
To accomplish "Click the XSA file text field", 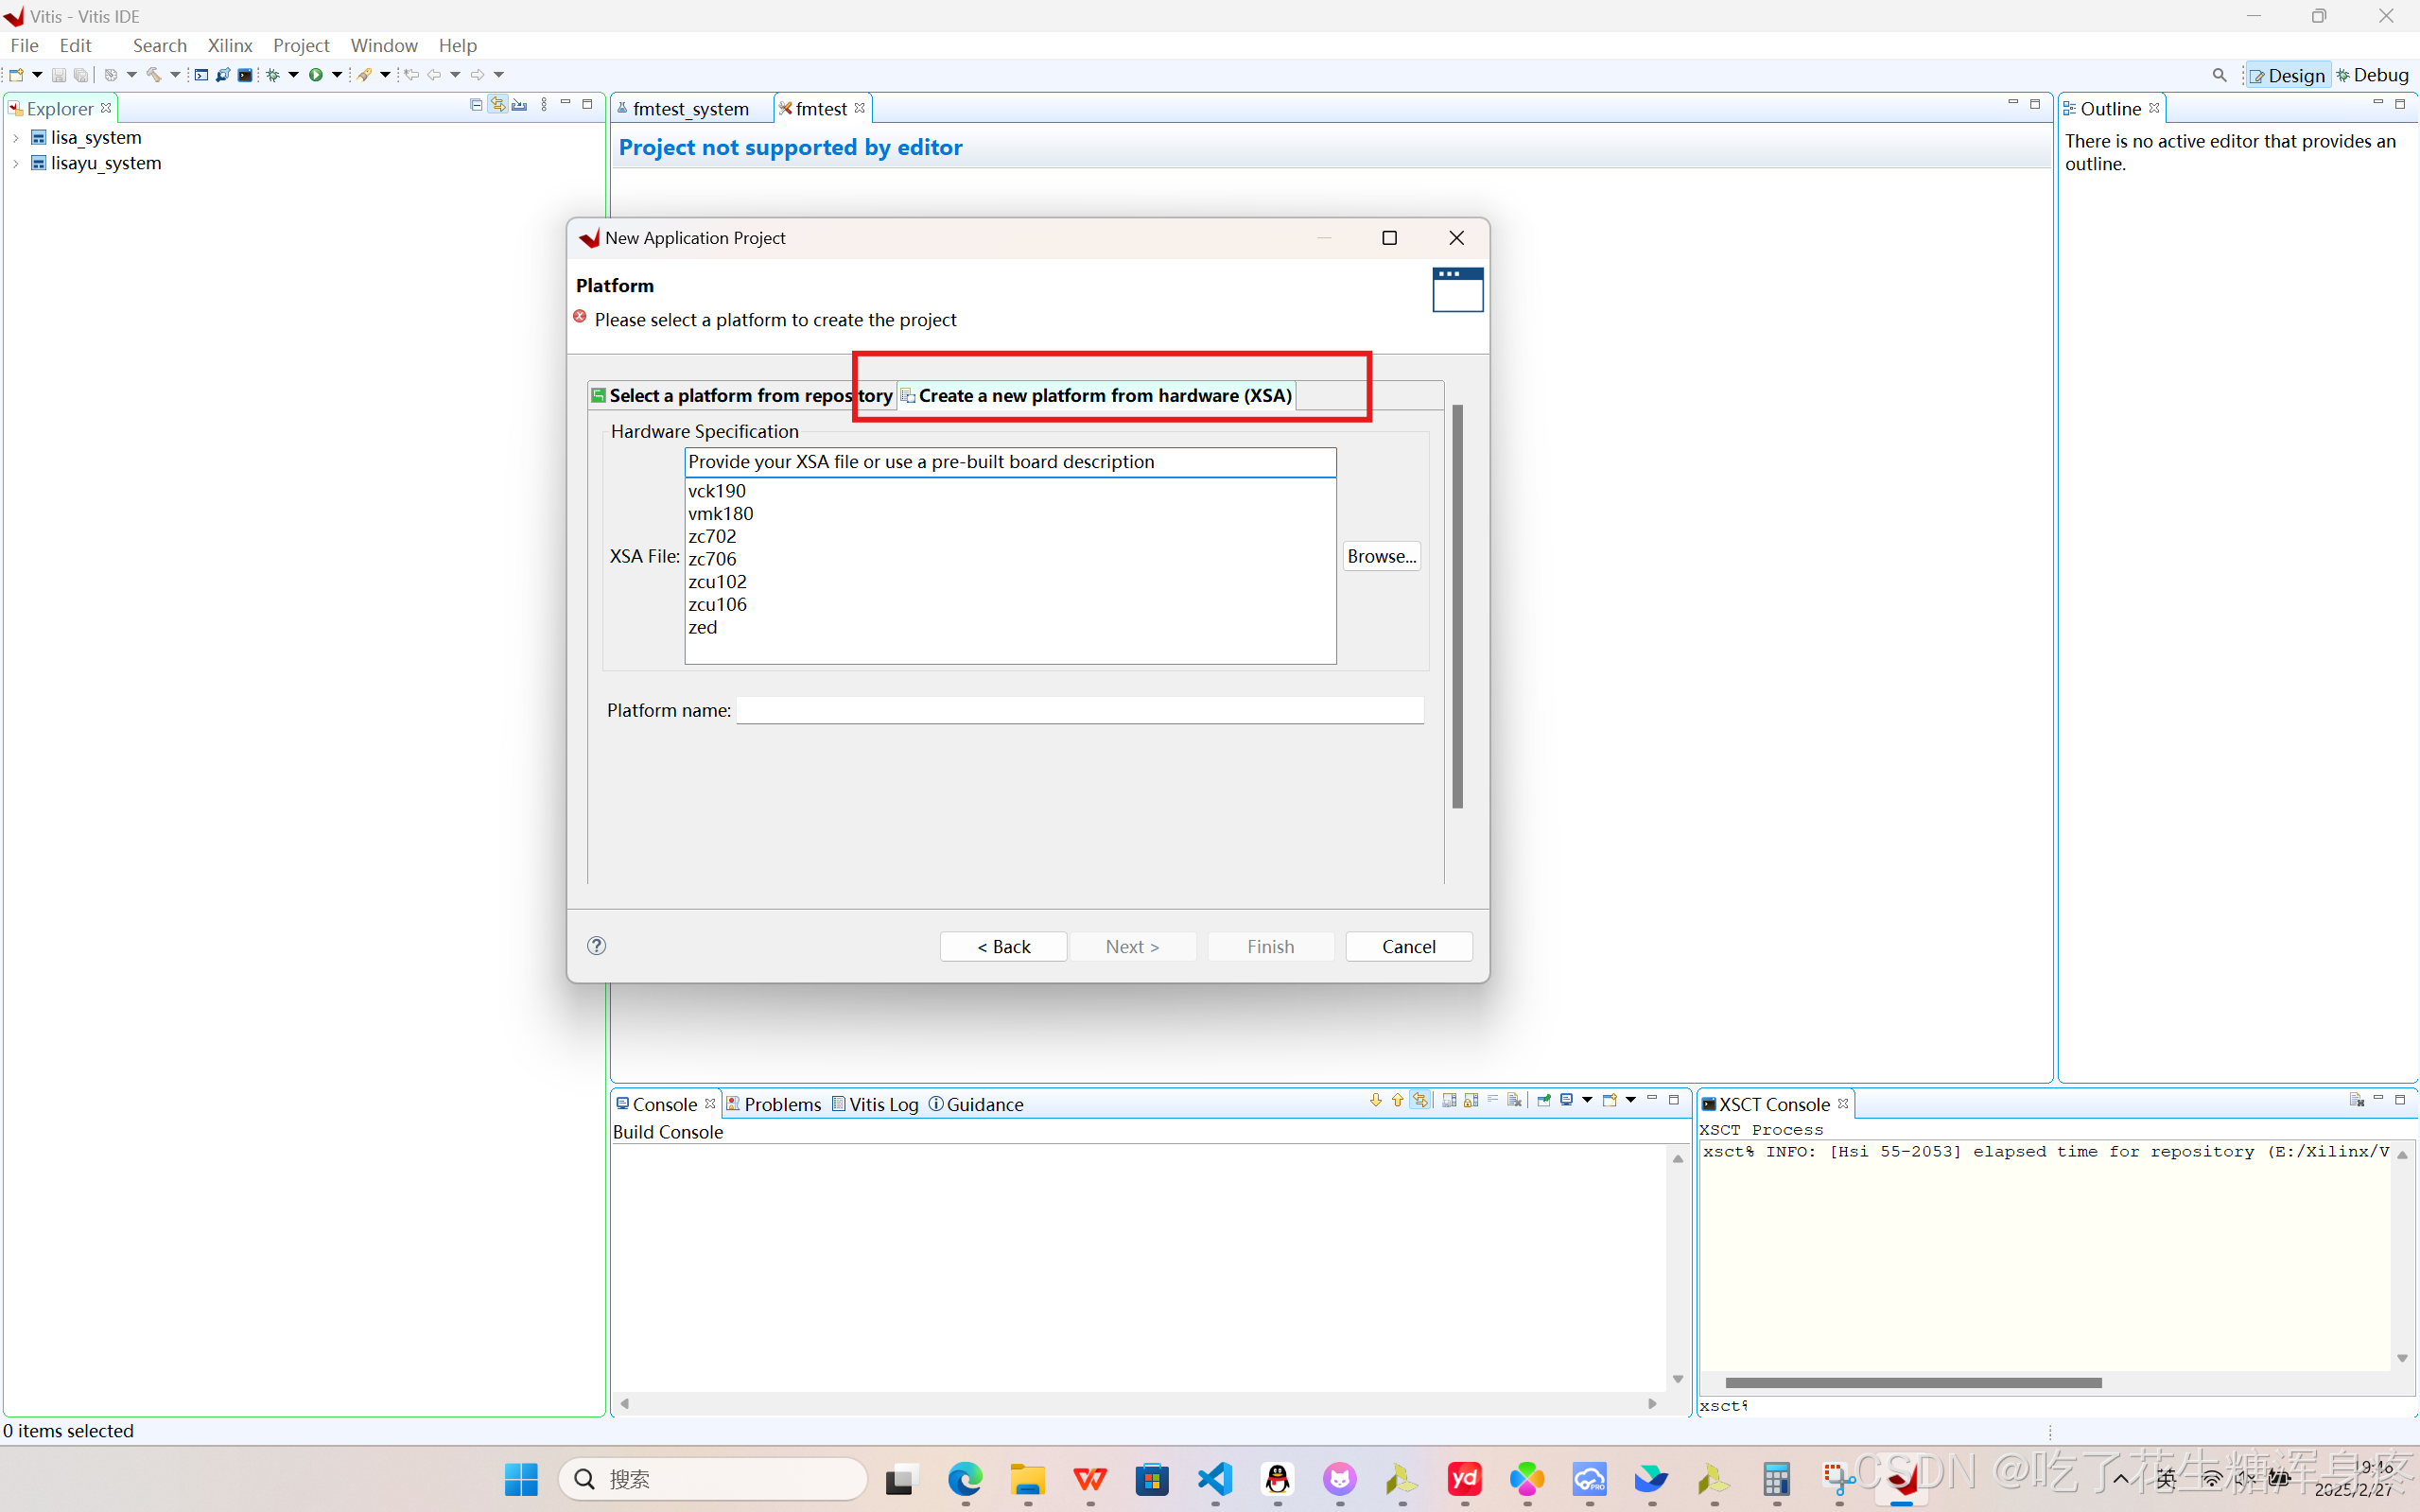I will [x=1010, y=462].
